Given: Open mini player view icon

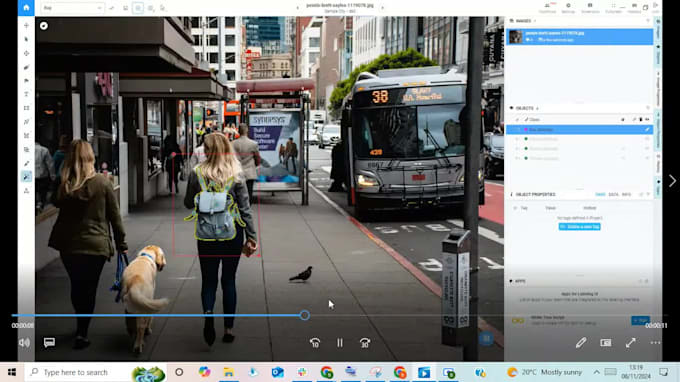Looking at the screenshot, I should tap(606, 343).
